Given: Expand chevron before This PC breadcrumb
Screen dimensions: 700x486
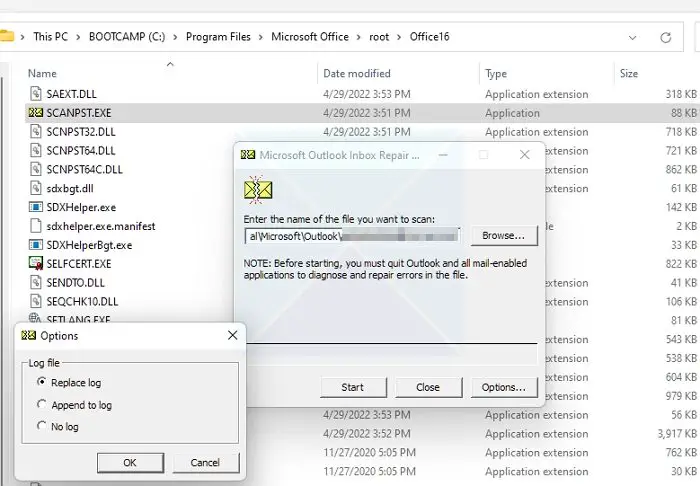Looking at the screenshot, I should [23, 37].
